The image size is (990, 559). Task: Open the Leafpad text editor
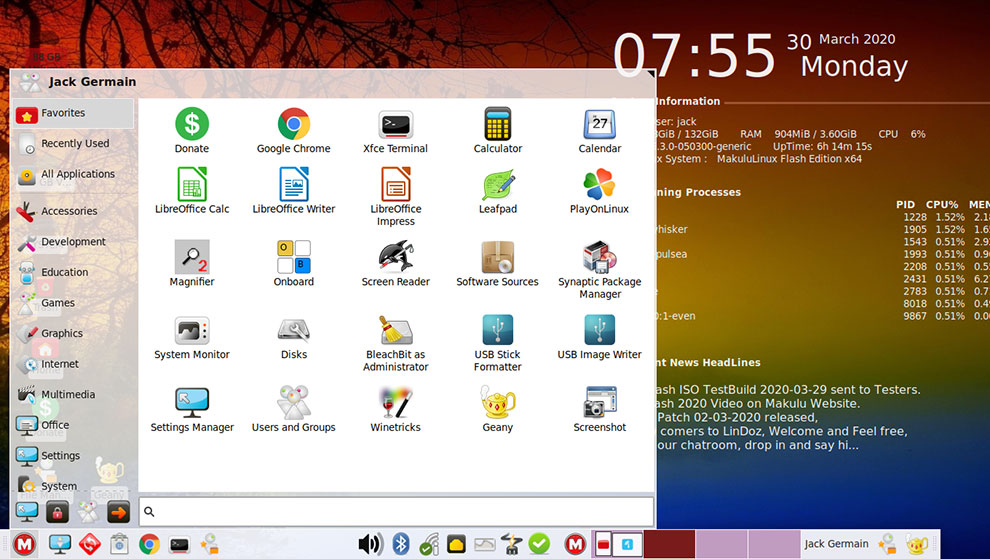(x=498, y=191)
